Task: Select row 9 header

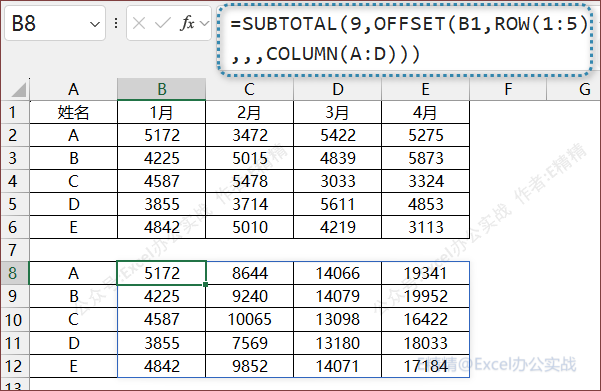Action: point(15,296)
